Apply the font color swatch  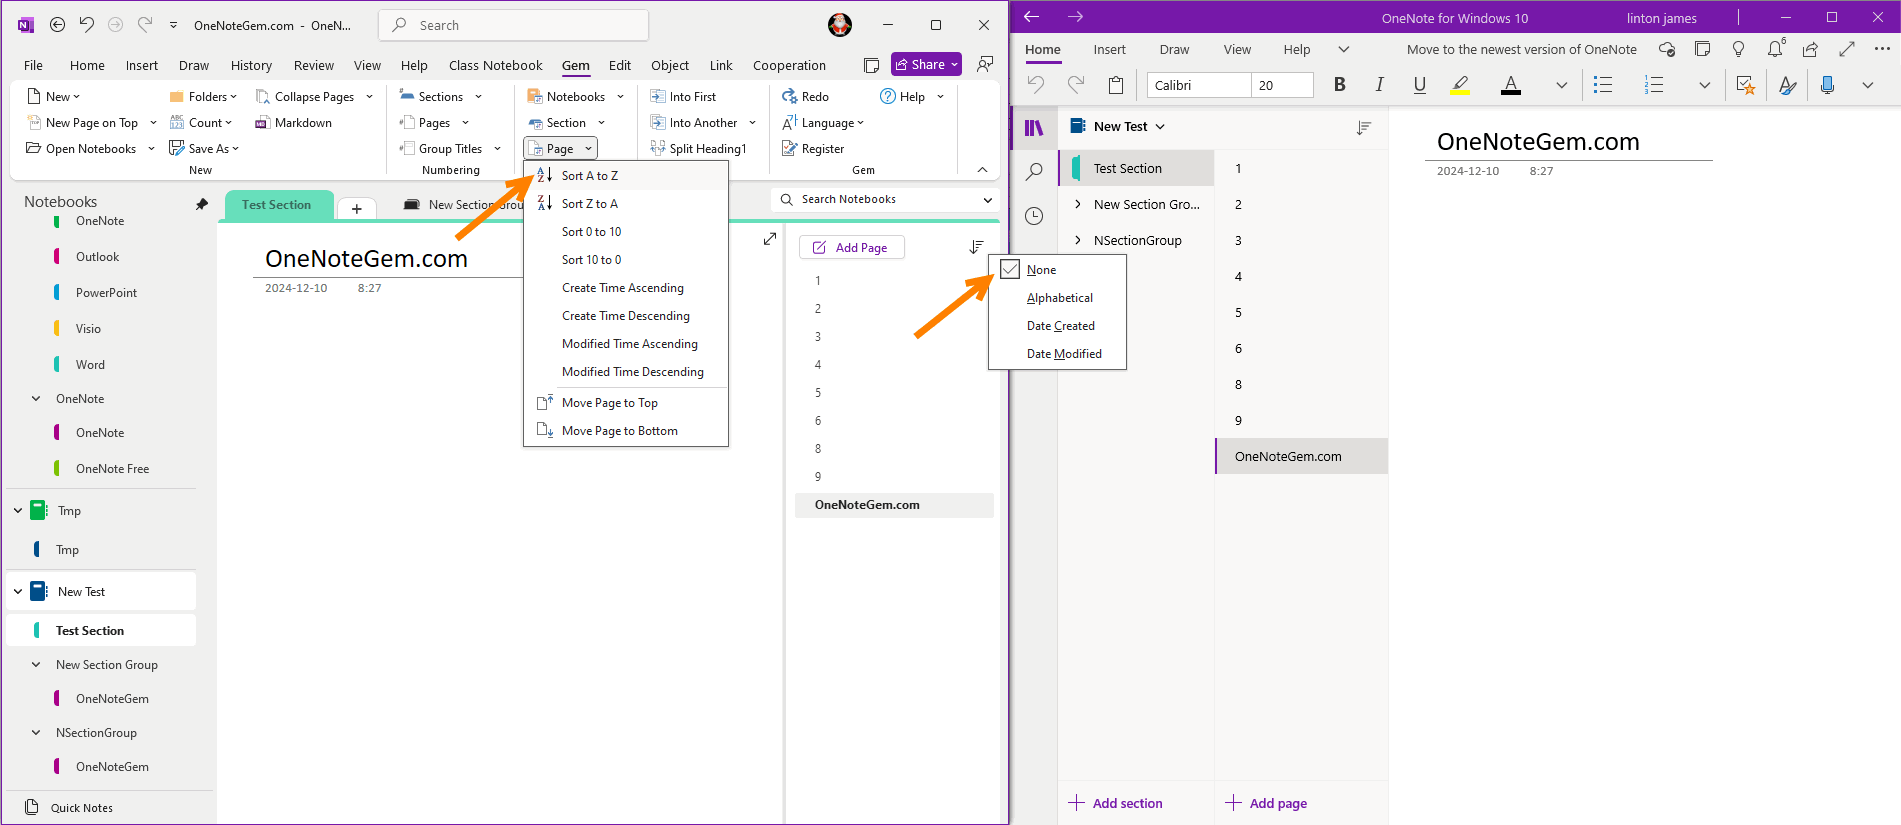coord(1511,85)
